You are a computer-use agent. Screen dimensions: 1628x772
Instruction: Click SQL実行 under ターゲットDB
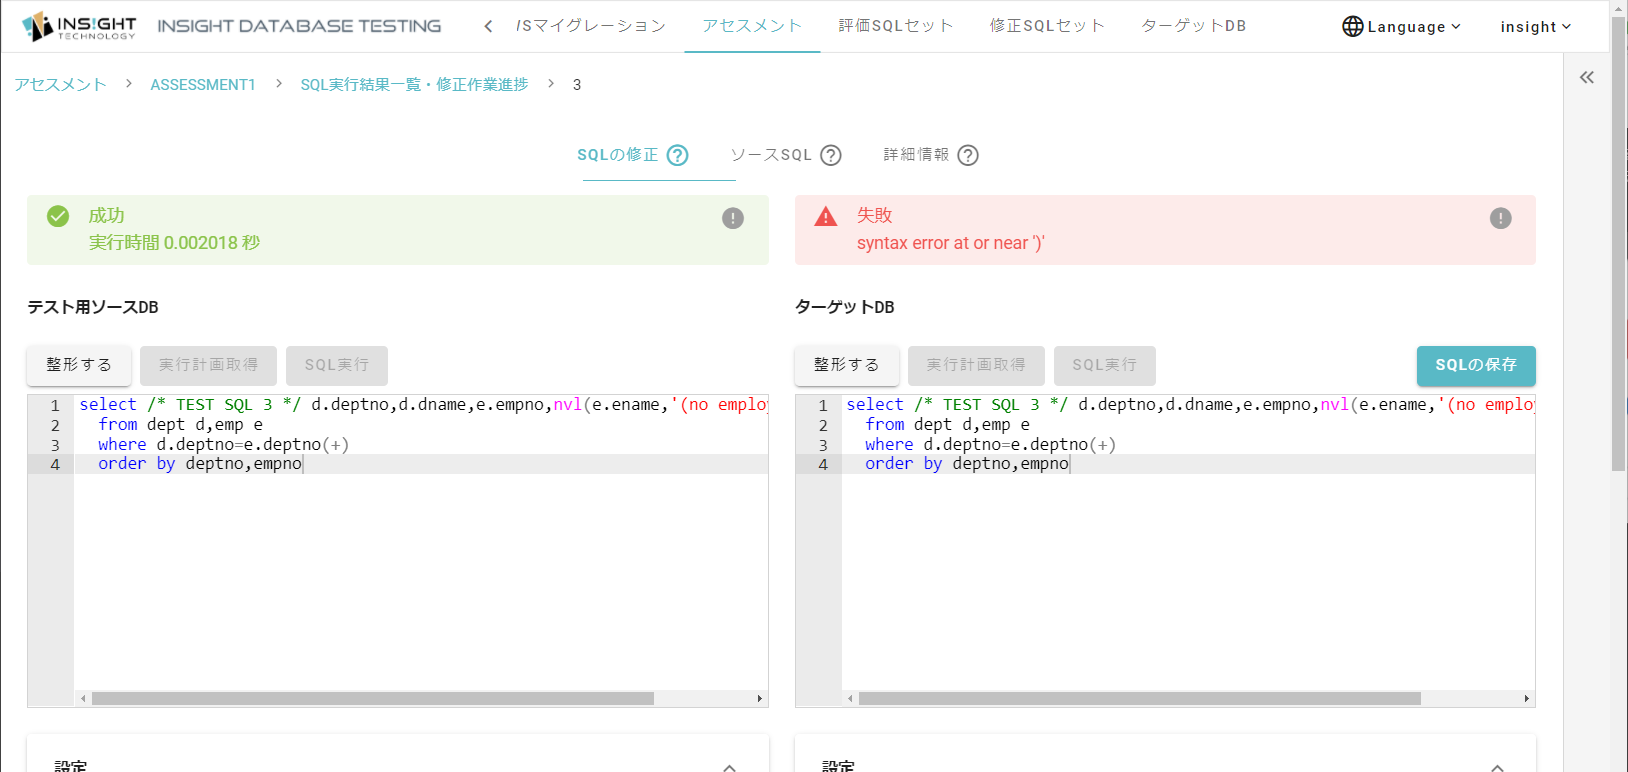tap(1105, 365)
